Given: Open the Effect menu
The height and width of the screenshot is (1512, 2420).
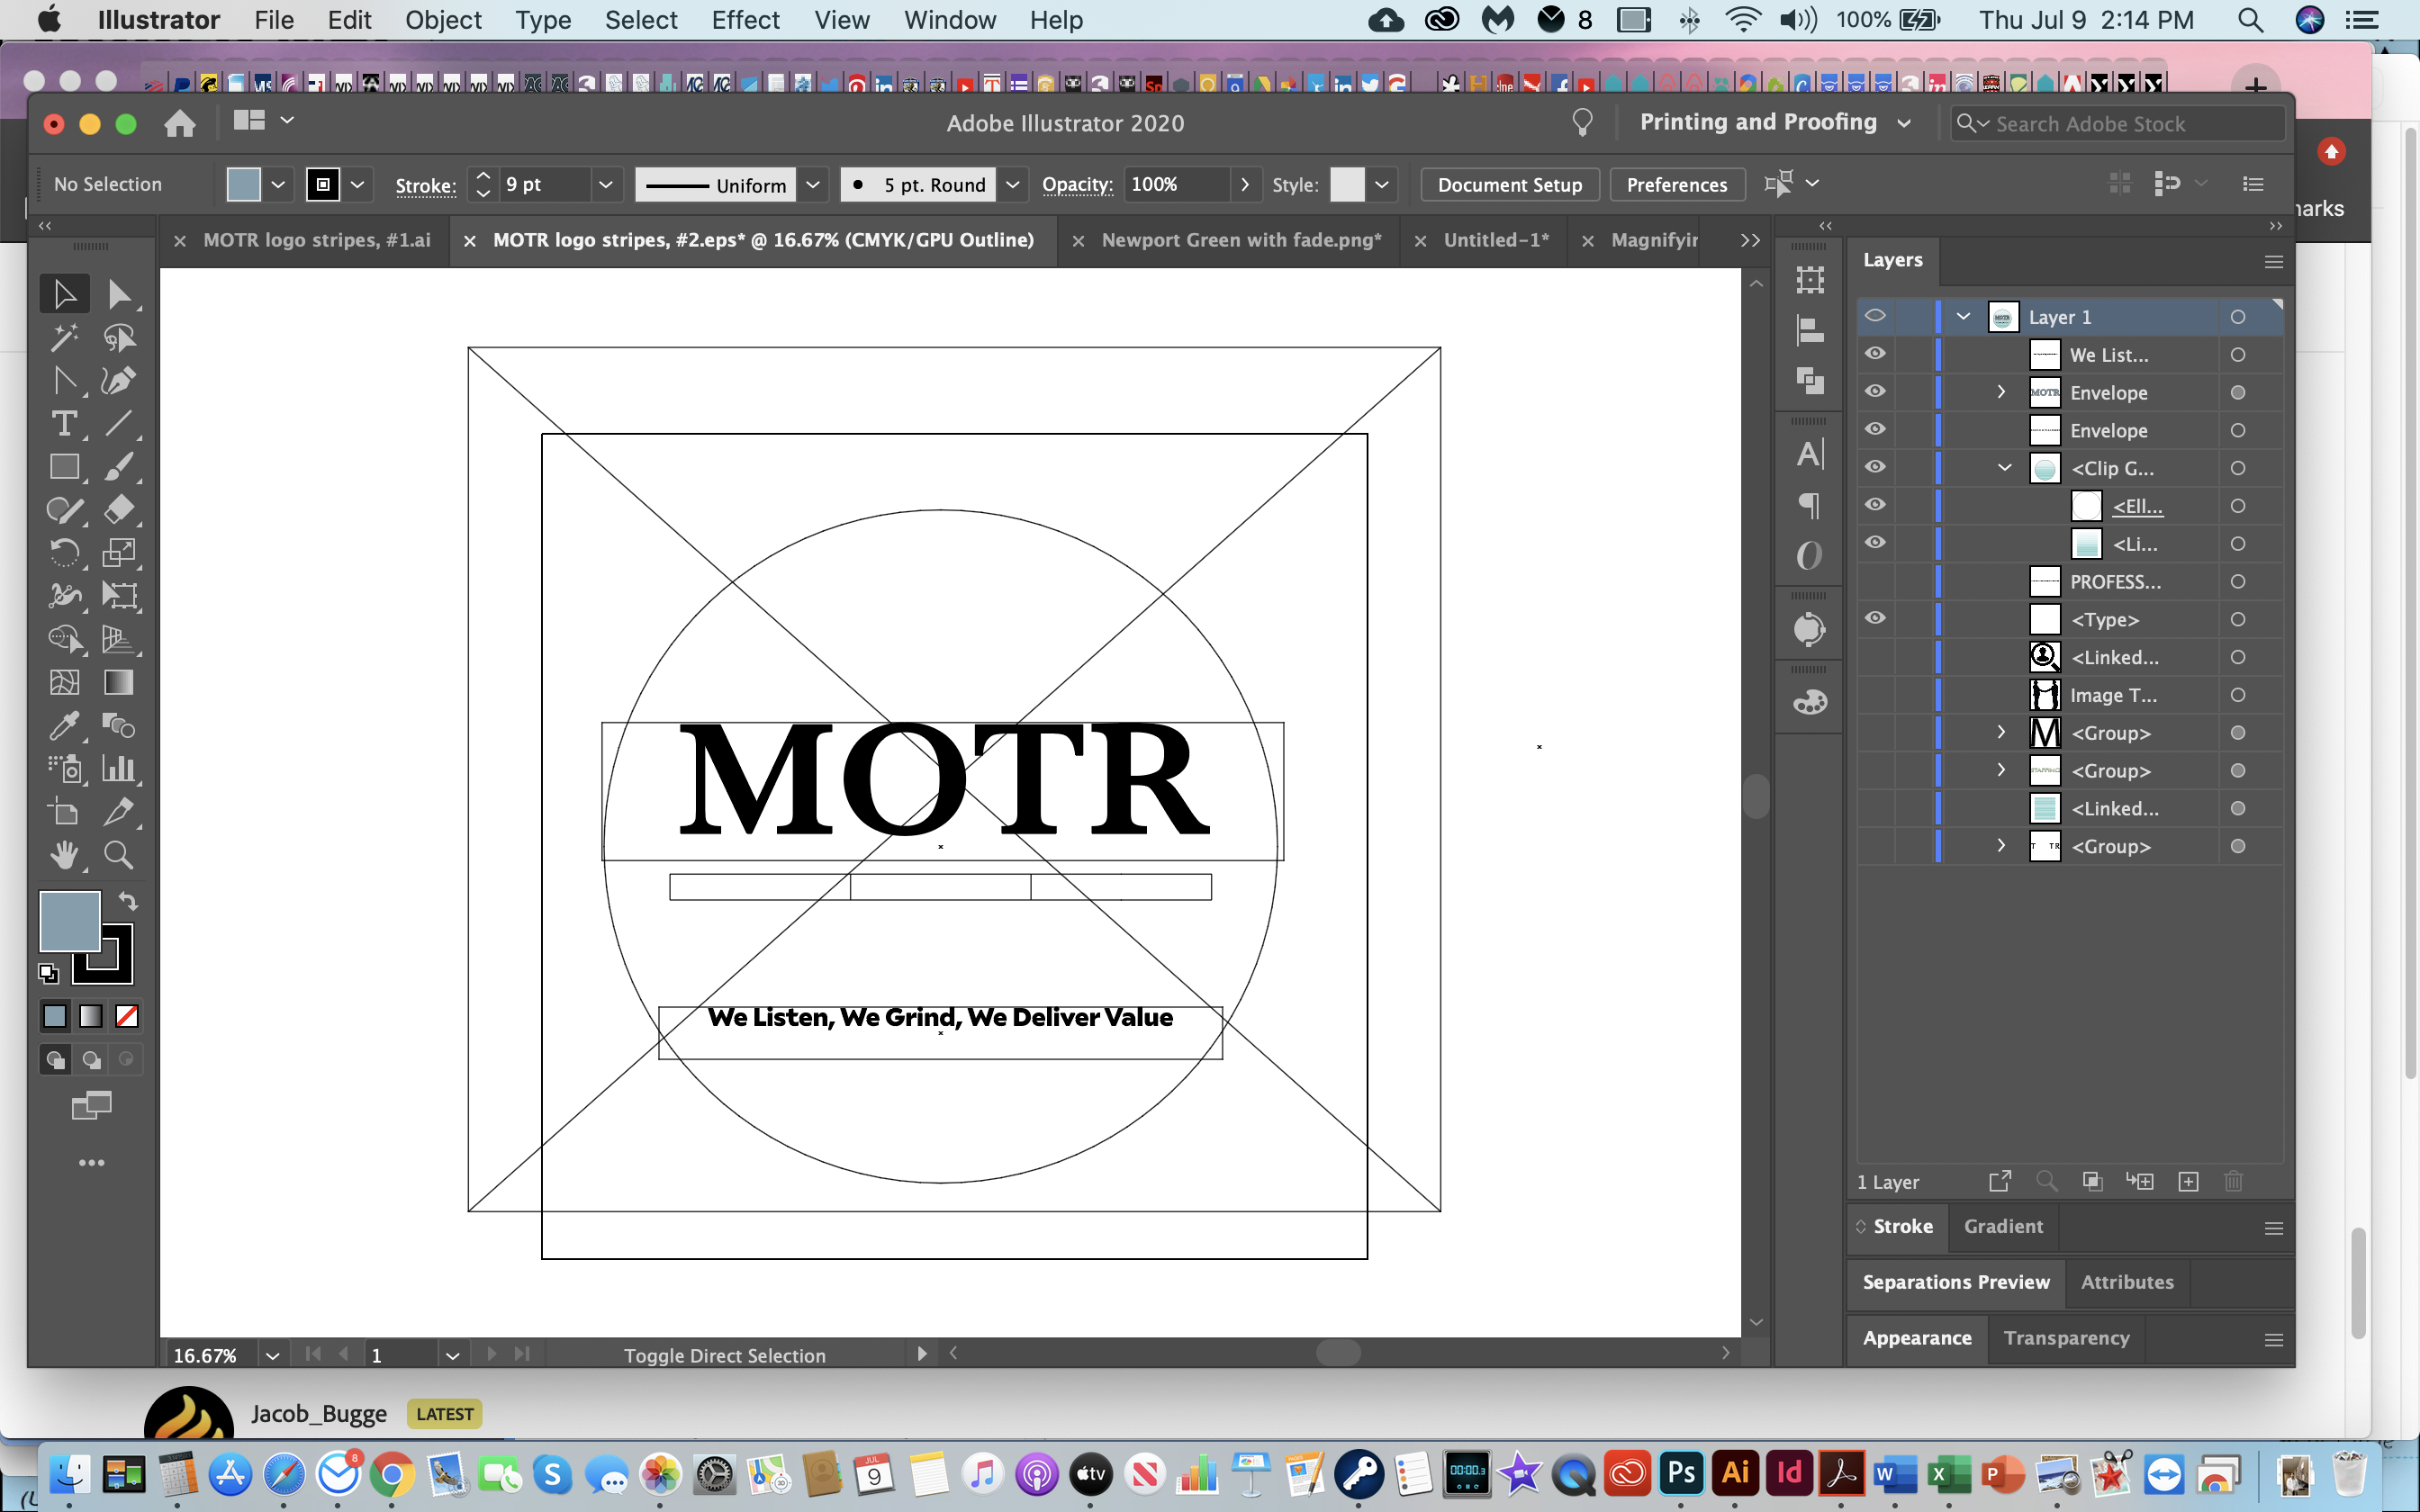Looking at the screenshot, I should 745,20.
